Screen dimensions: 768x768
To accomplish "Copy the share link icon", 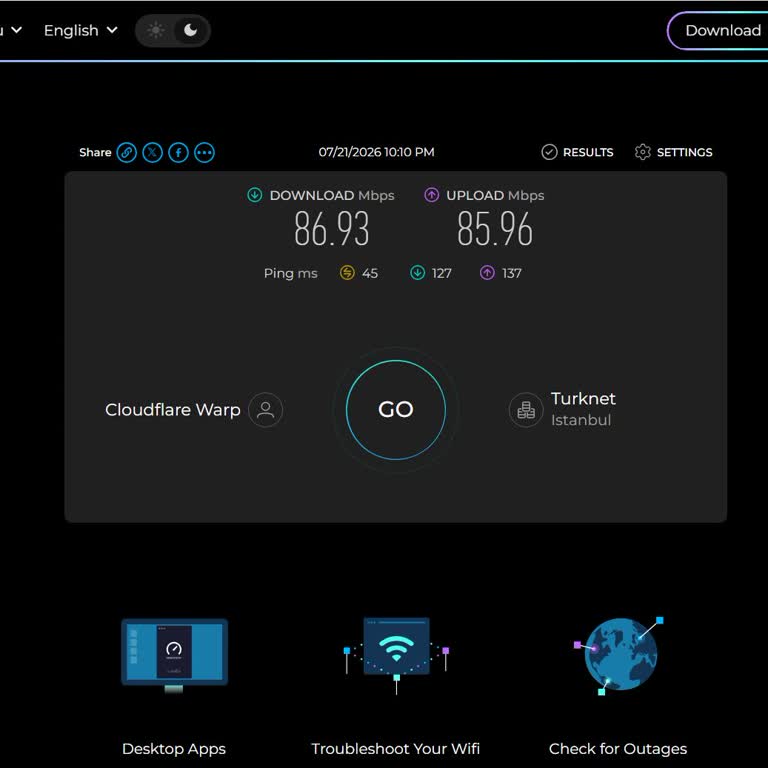I will pos(126,152).
